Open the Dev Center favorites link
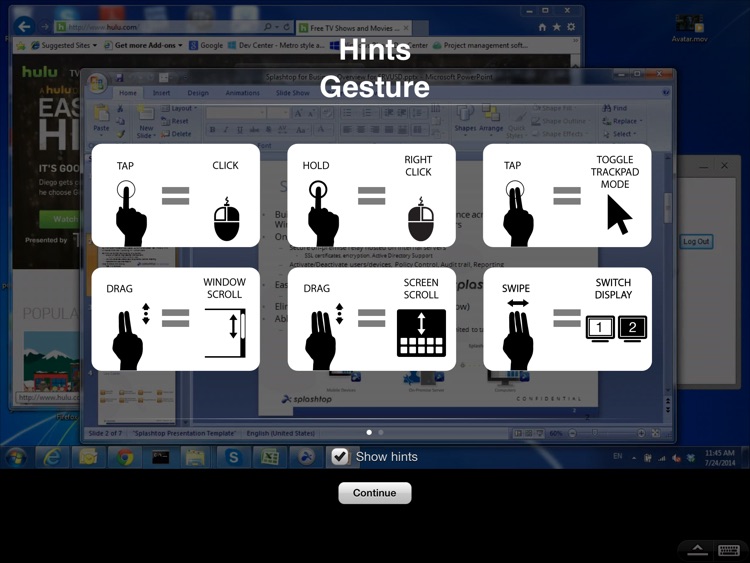The height and width of the screenshot is (563, 750). pyautogui.click(x=276, y=45)
